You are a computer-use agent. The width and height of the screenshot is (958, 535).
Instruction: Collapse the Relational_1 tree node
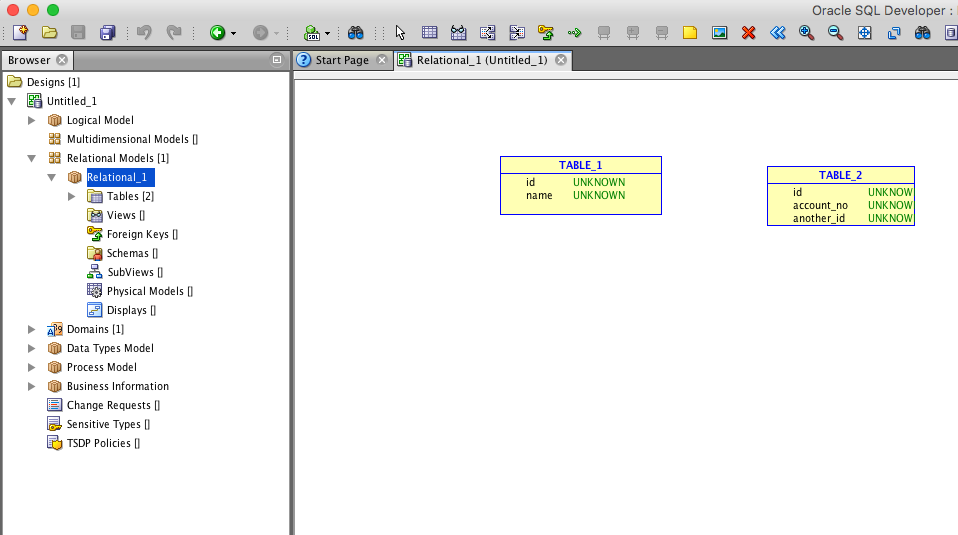pos(52,177)
